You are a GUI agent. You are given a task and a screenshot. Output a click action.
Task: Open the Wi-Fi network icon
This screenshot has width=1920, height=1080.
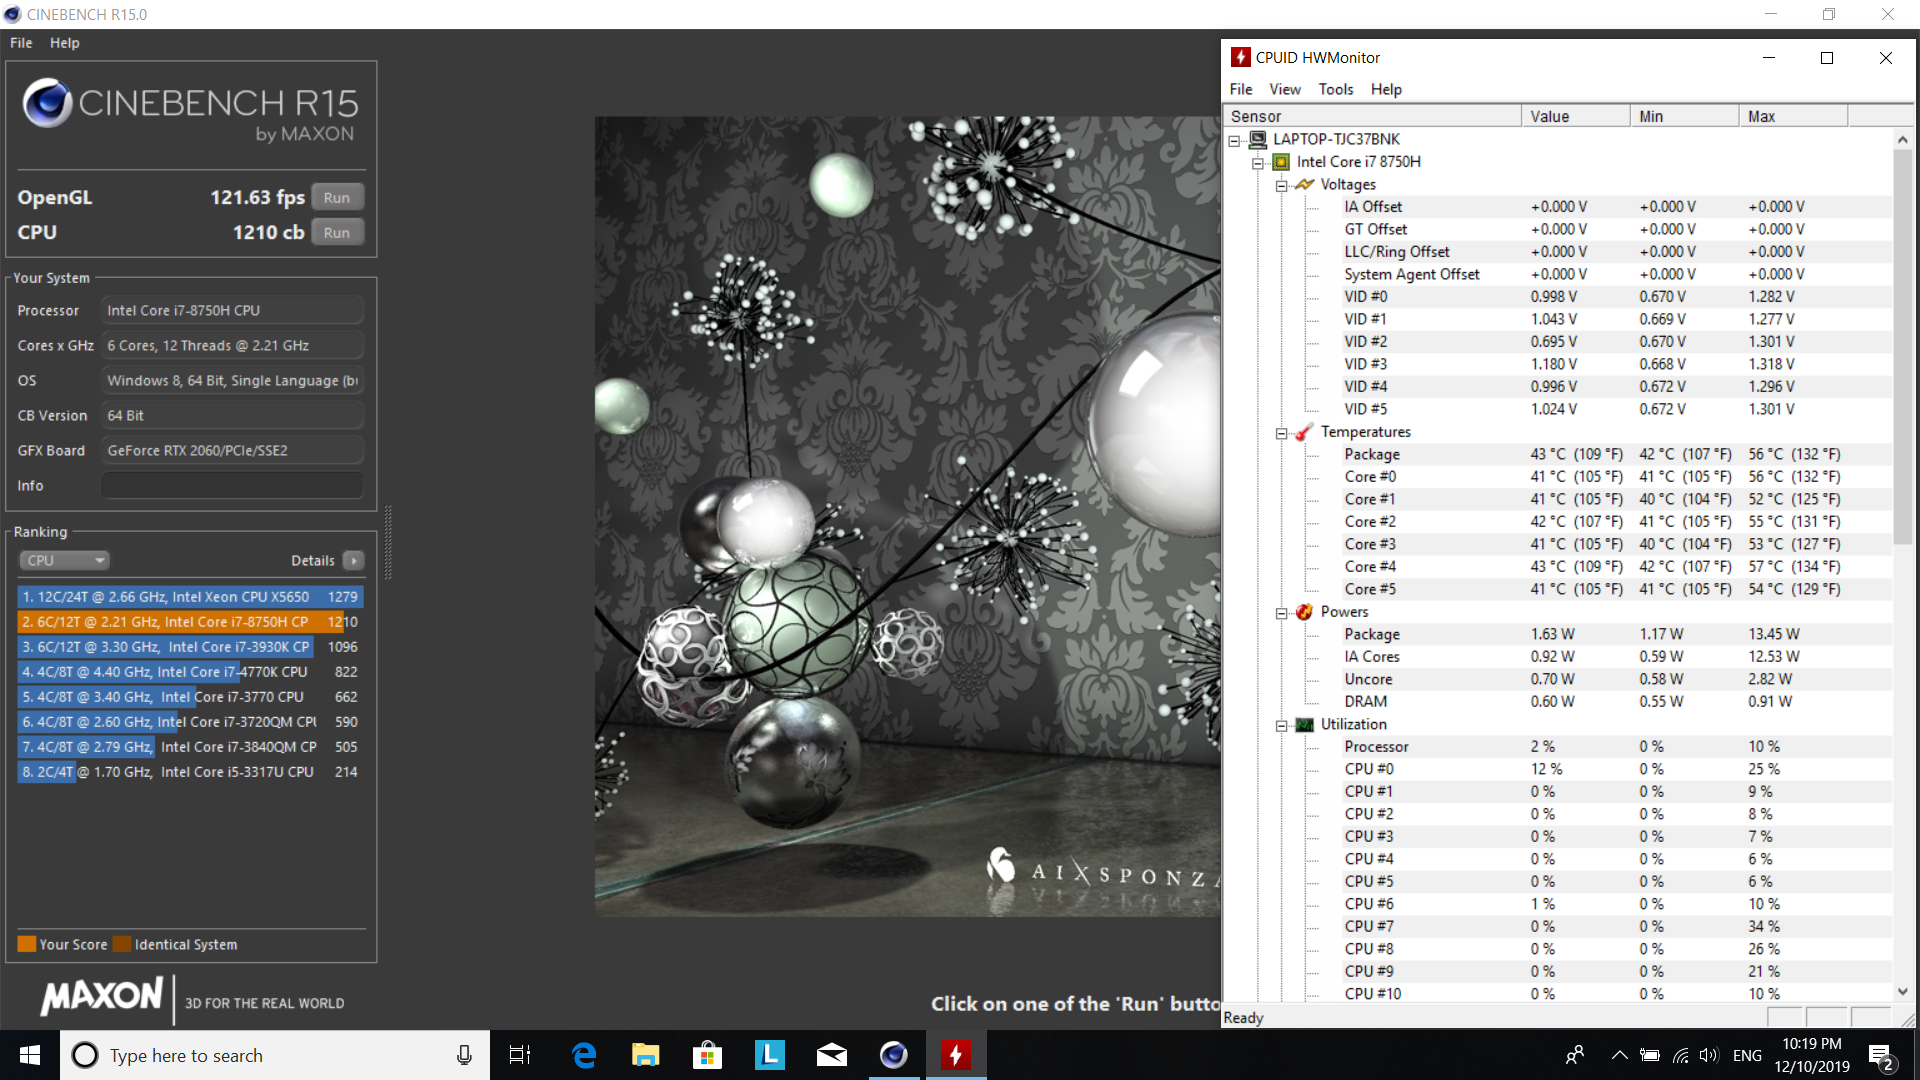click(1680, 1055)
